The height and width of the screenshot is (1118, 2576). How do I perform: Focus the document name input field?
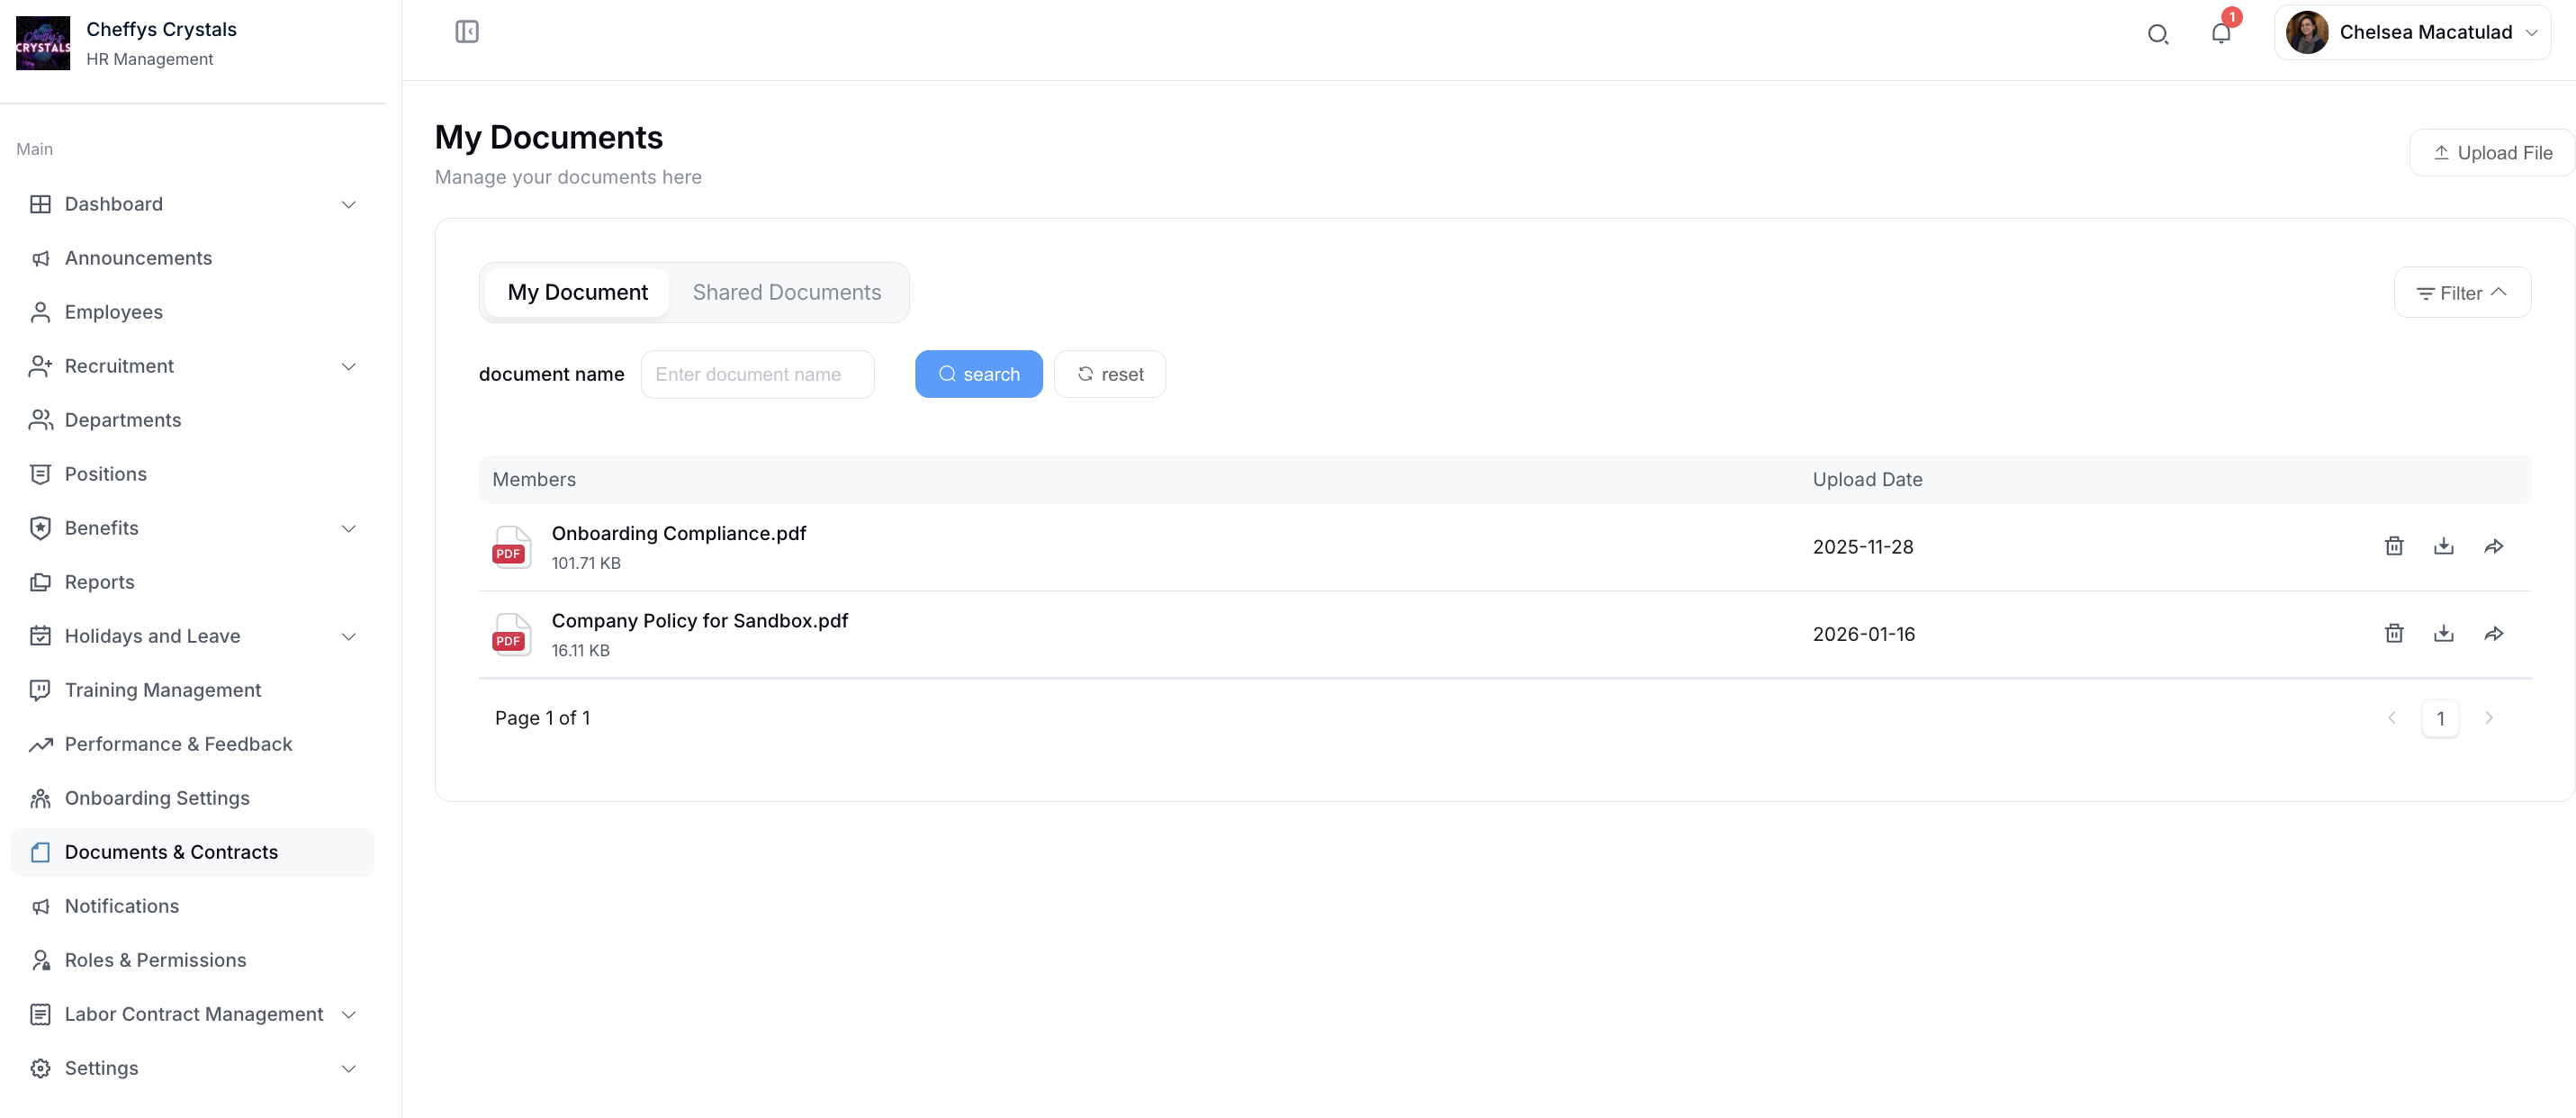pyautogui.click(x=757, y=374)
